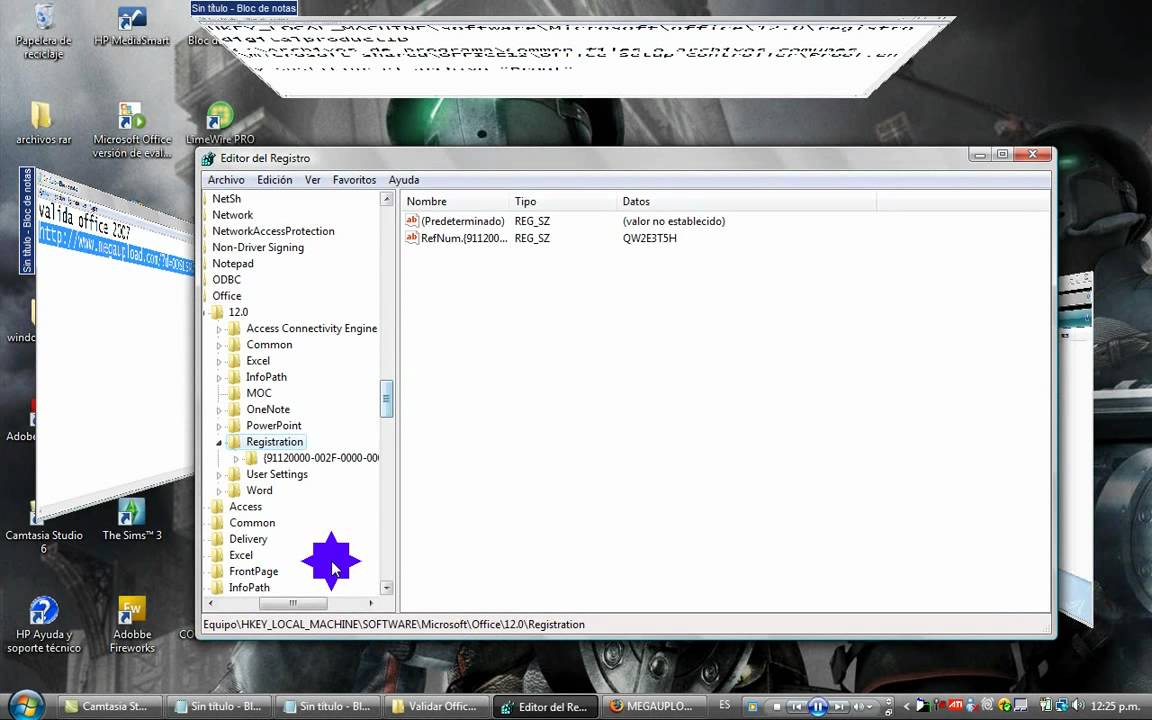This screenshot has height=720, width=1152.
Task: Open the Papelera de reciclaje icon
Action: coord(43,32)
